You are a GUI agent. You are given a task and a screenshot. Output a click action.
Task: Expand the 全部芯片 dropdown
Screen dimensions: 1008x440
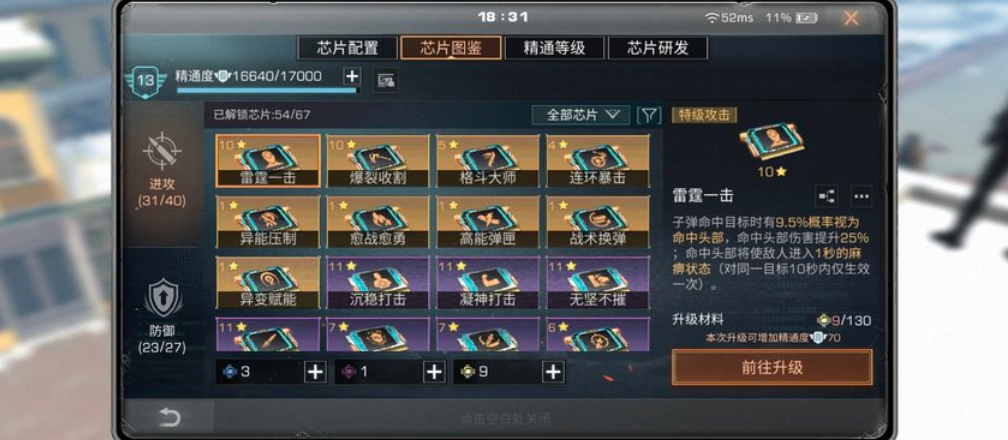pos(580,115)
